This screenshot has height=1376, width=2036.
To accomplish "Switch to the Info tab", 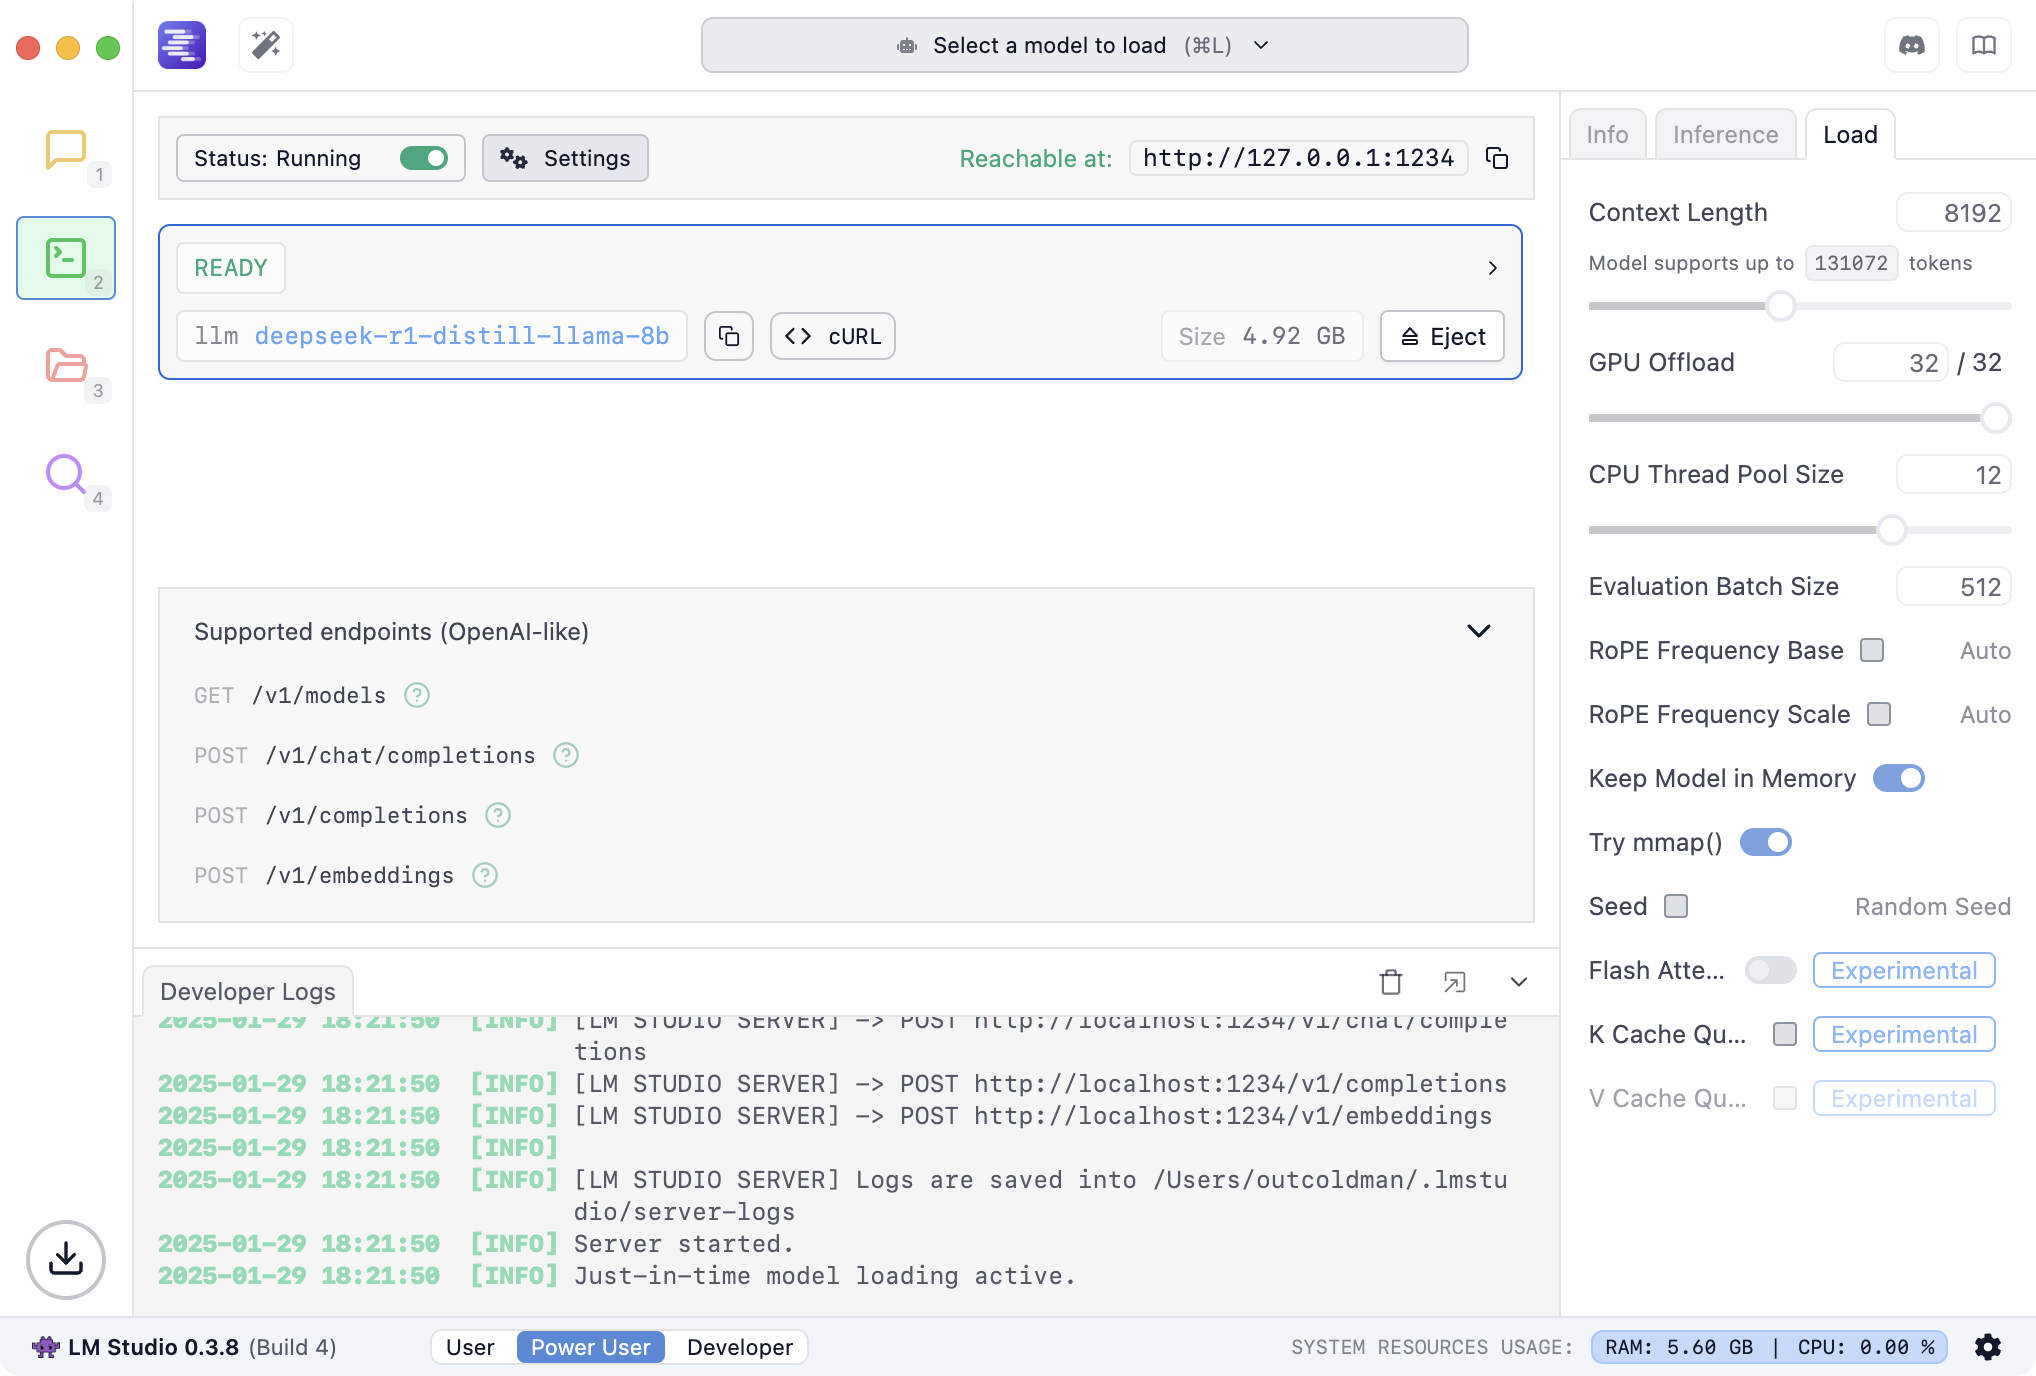I will pyautogui.click(x=1607, y=134).
